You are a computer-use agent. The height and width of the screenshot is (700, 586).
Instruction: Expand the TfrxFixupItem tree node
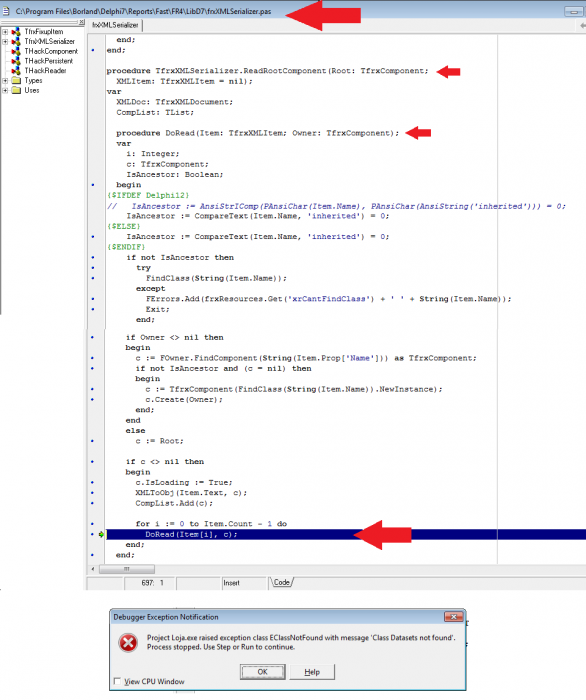point(5,32)
